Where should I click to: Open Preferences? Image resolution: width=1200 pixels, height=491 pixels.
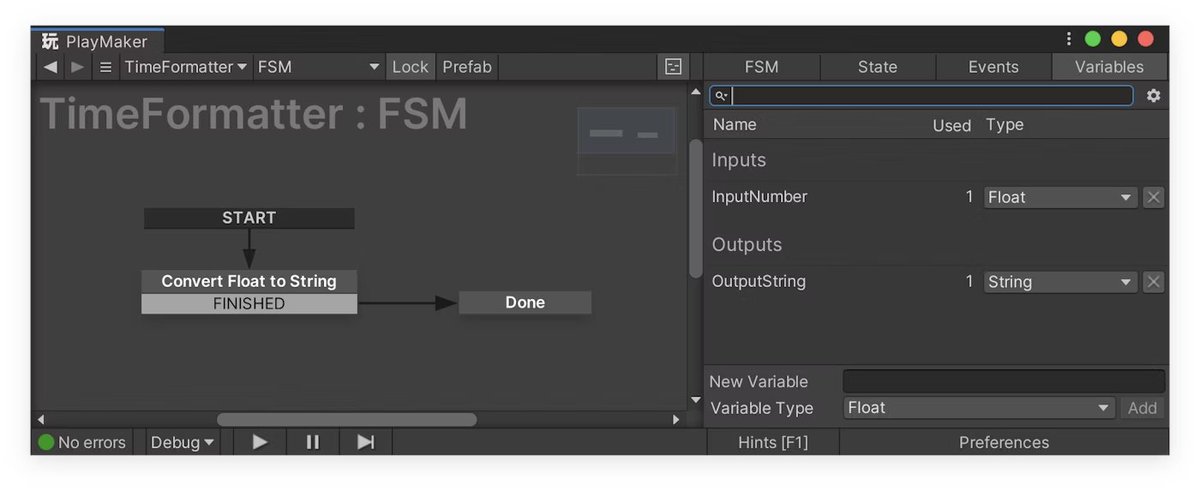[x=1004, y=442]
